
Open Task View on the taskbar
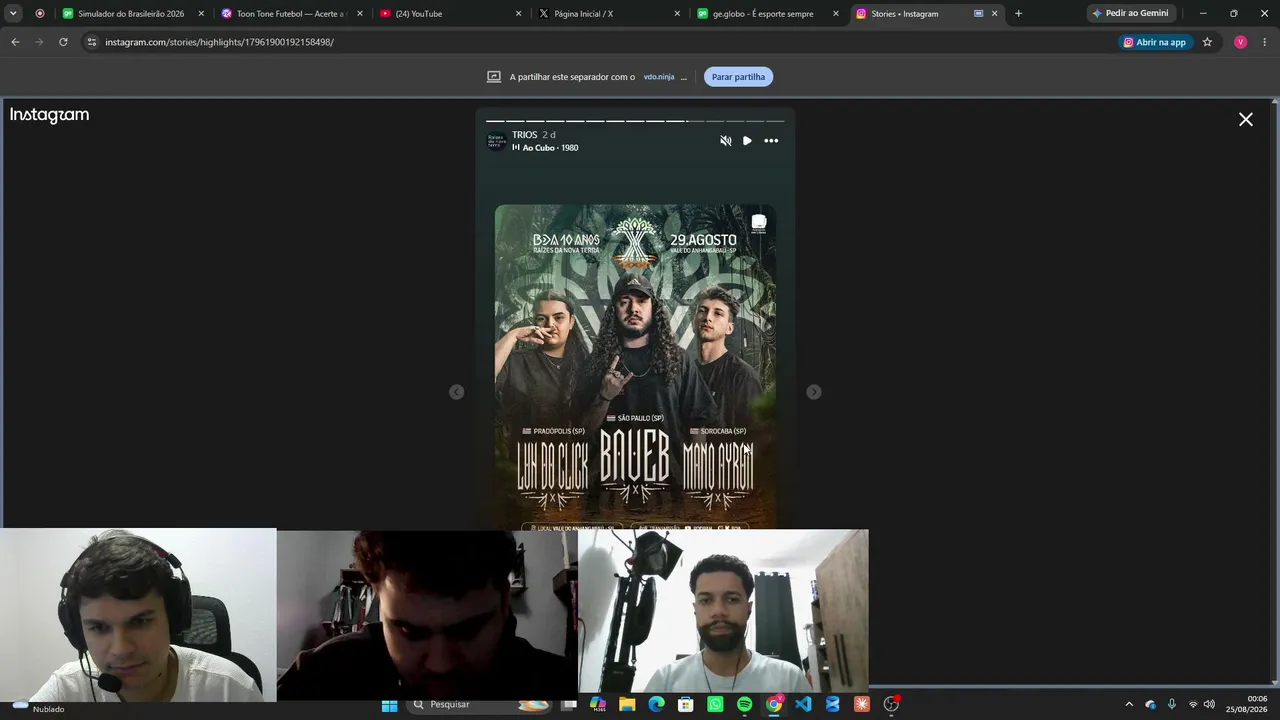point(569,705)
